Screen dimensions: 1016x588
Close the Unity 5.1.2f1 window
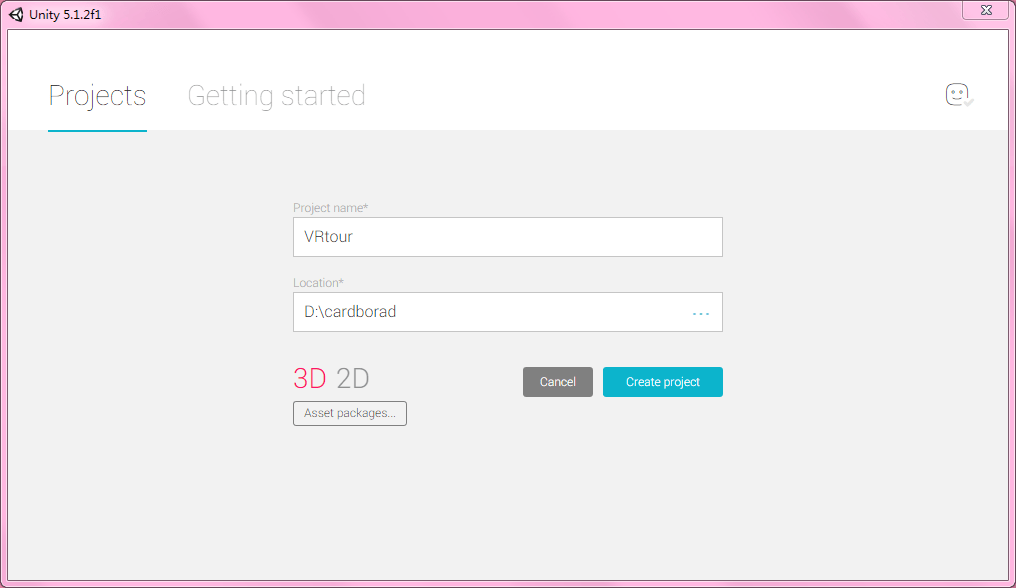coord(986,10)
